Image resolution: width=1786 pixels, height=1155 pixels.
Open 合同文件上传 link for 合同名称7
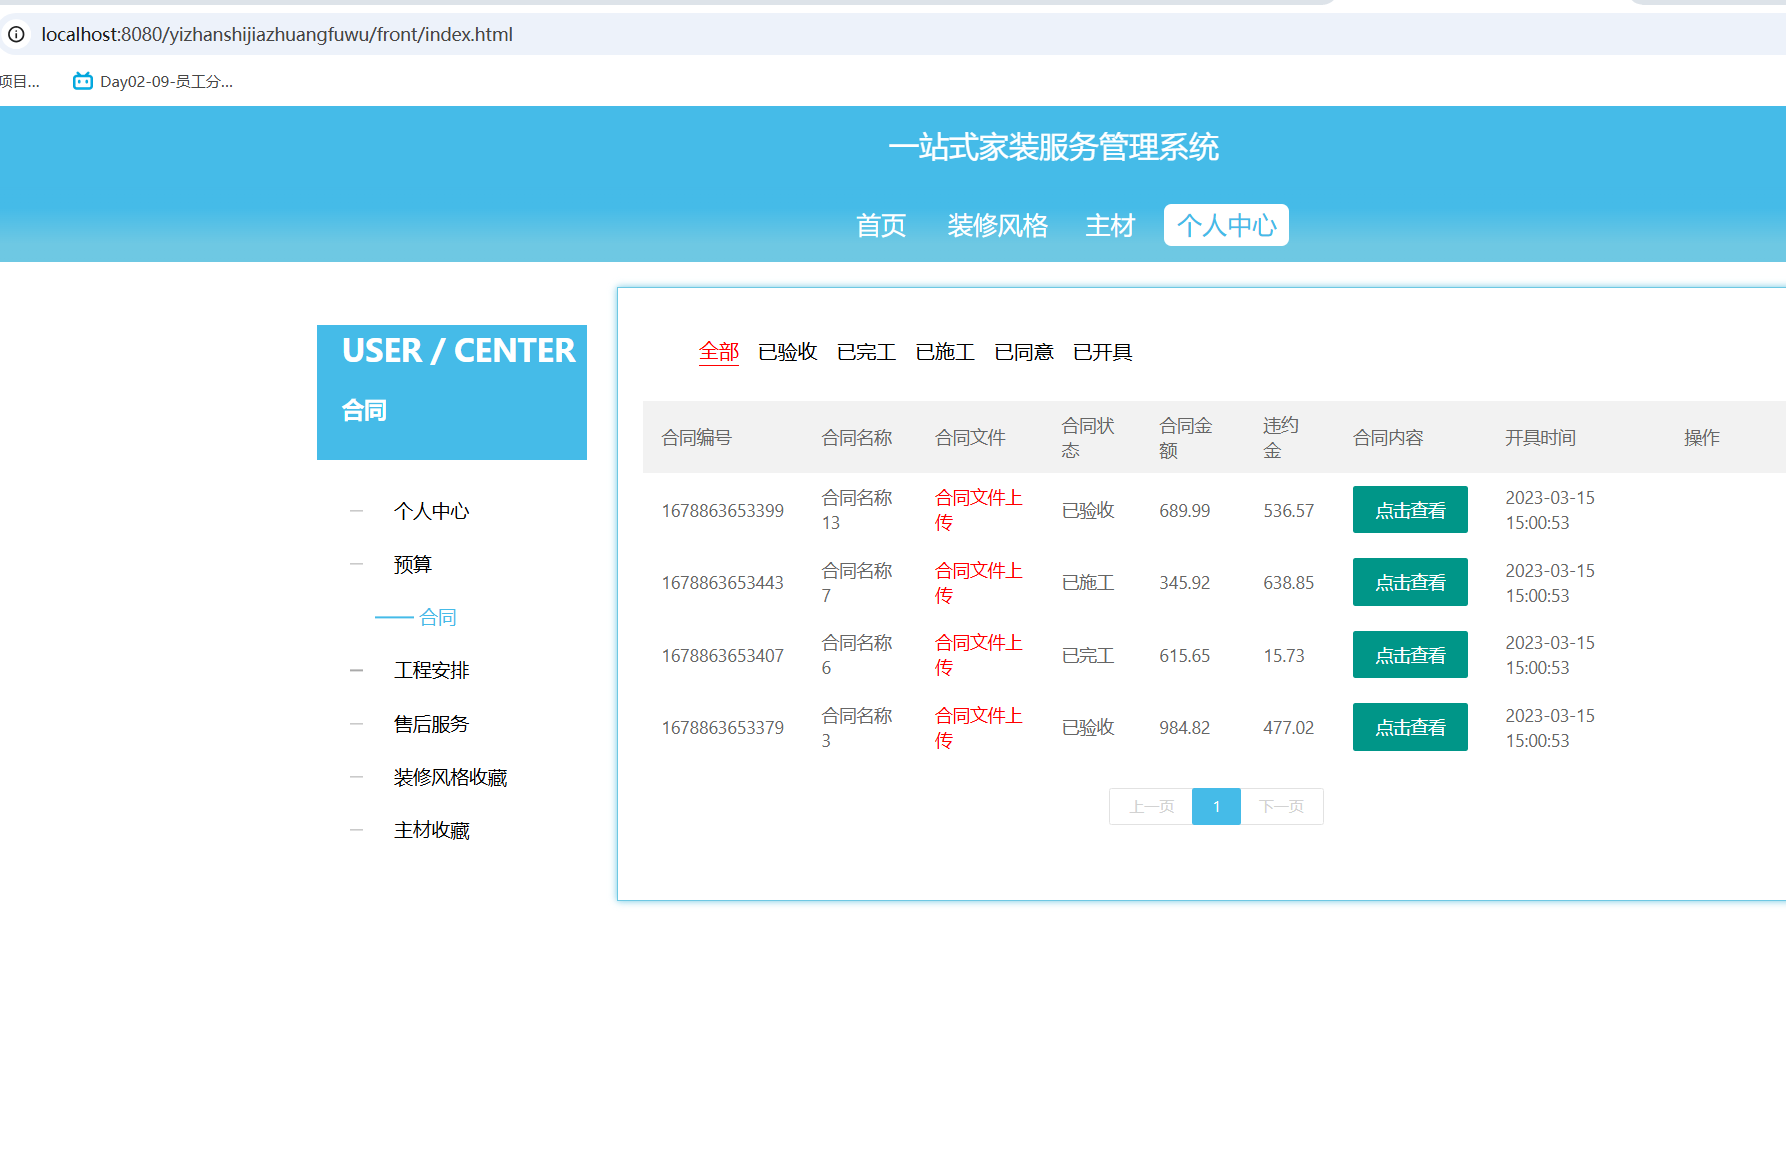(978, 583)
